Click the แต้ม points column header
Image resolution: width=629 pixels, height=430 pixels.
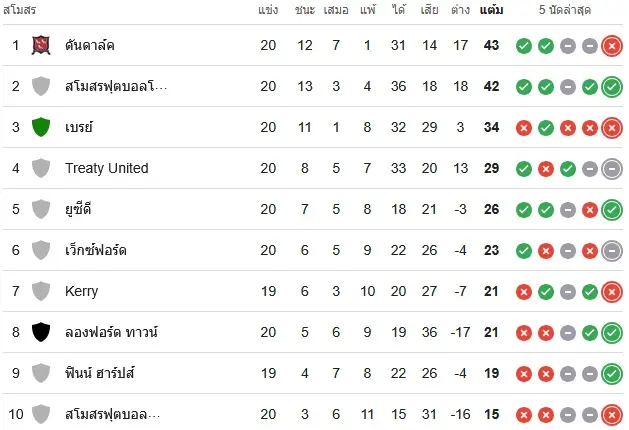pos(491,10)
